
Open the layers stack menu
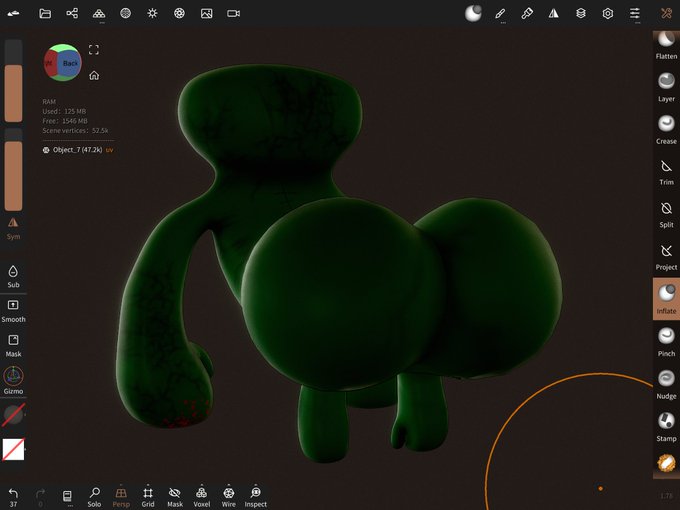point(581,13)
